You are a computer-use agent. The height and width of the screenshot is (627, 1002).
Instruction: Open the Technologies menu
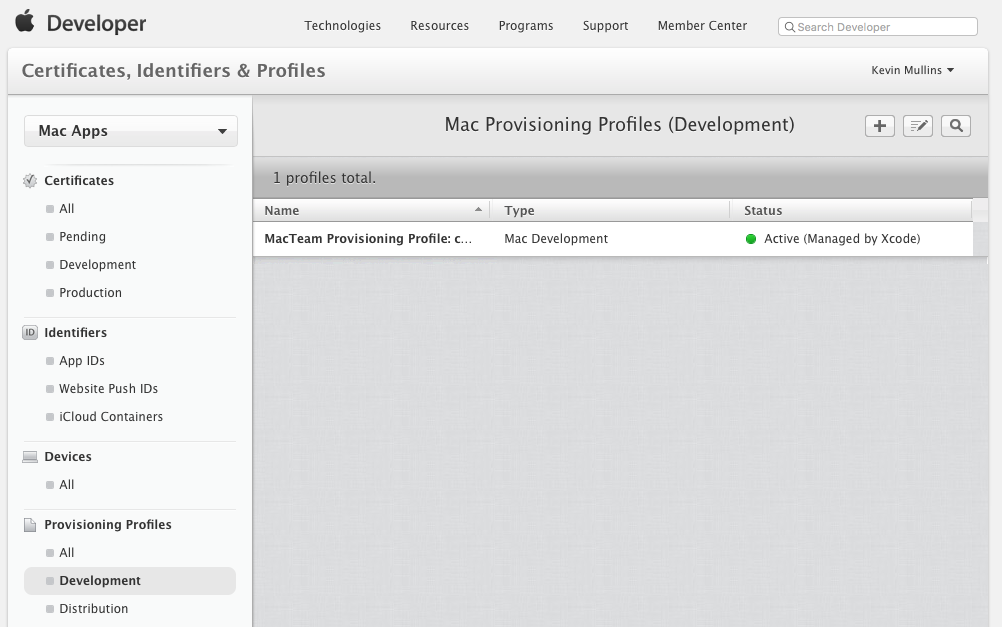click(343, 26)
